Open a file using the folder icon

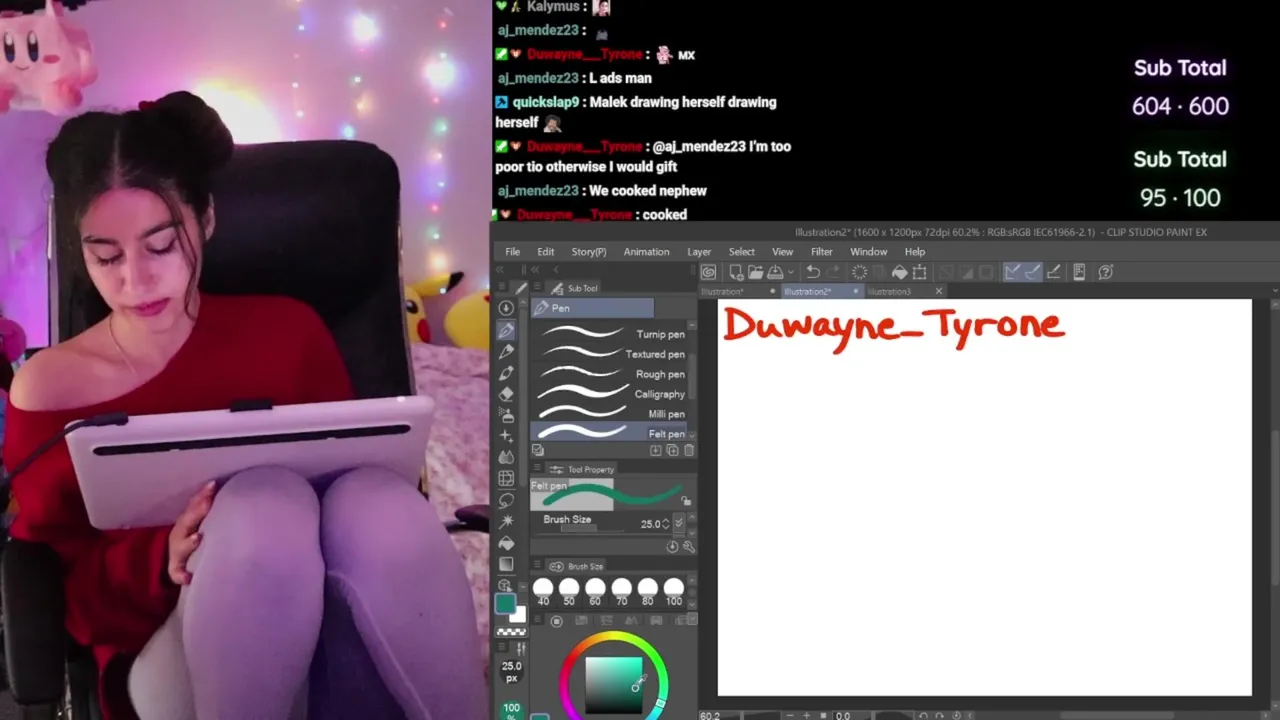coord(755,272)
